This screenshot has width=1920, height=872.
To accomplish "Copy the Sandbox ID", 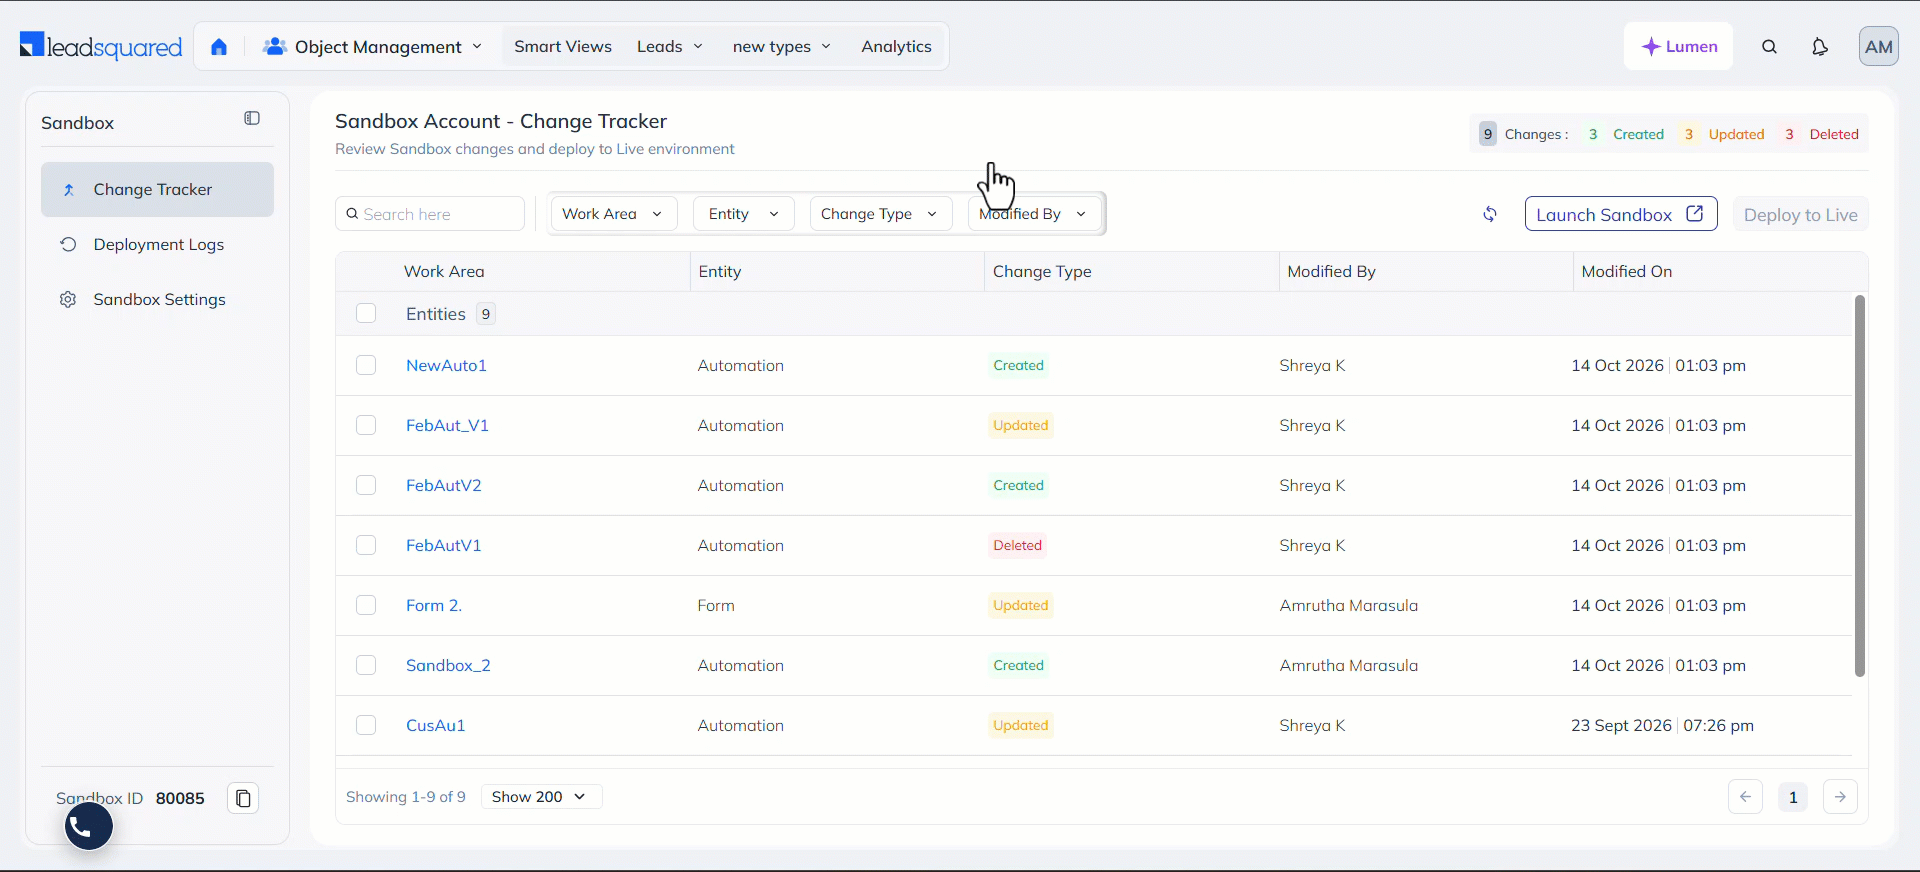I will pos(243,798).
